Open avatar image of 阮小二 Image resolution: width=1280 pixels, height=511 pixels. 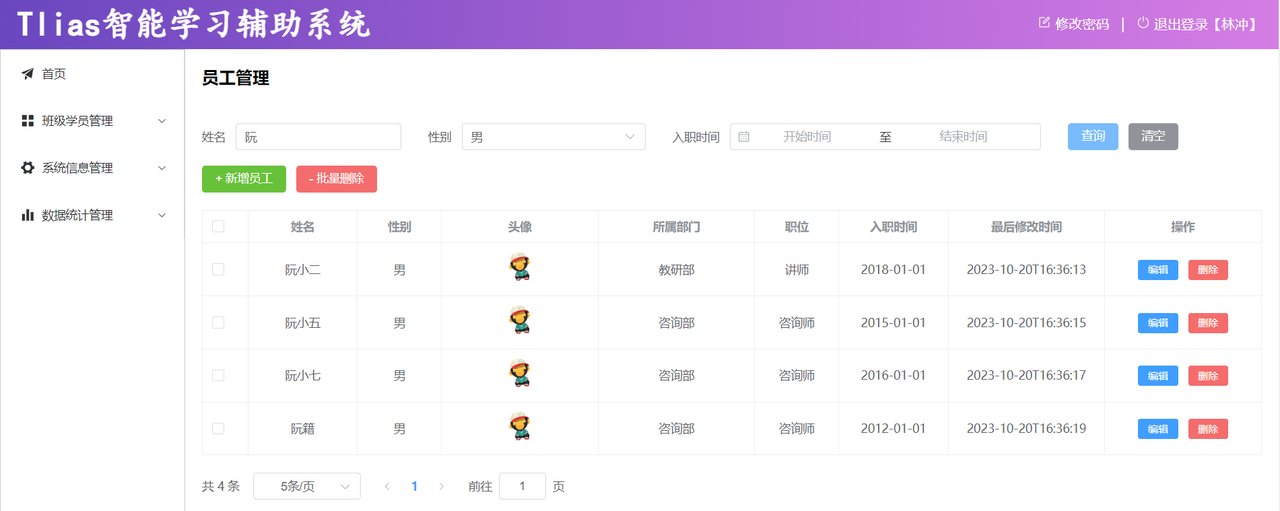(x=519, y=268)
